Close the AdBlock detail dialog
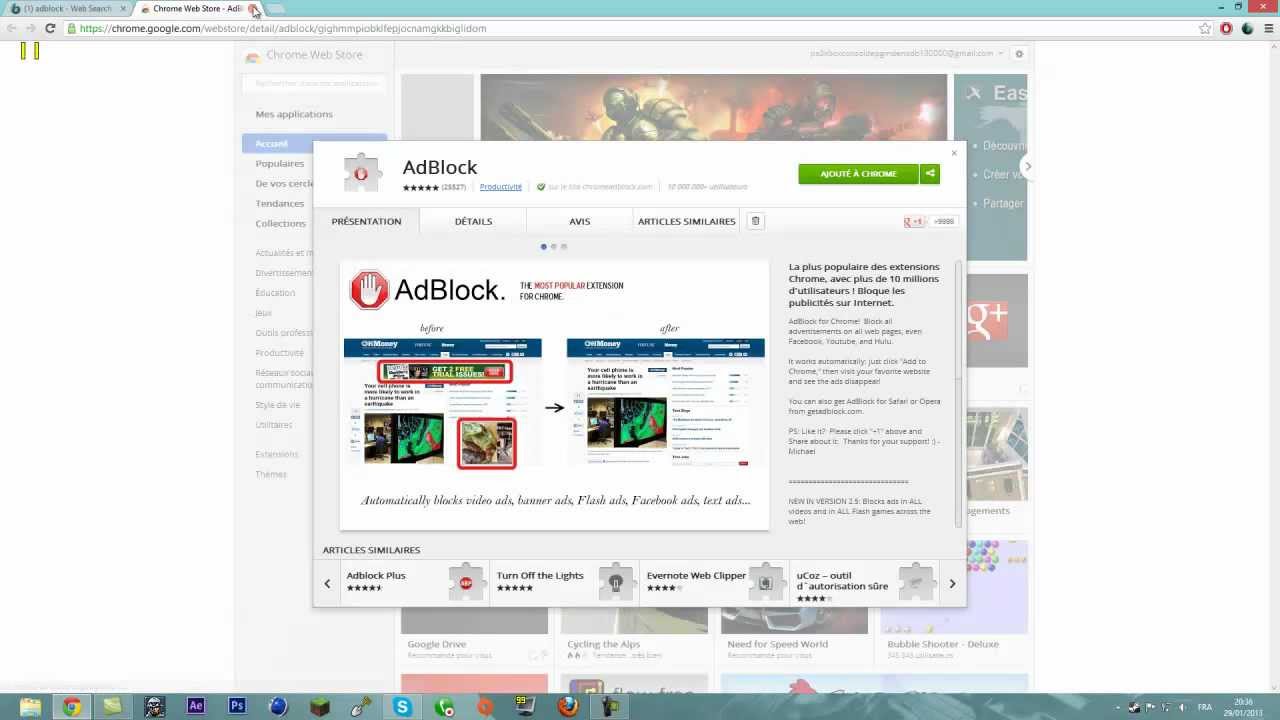1280x720 pixels. tap(954, 153)
